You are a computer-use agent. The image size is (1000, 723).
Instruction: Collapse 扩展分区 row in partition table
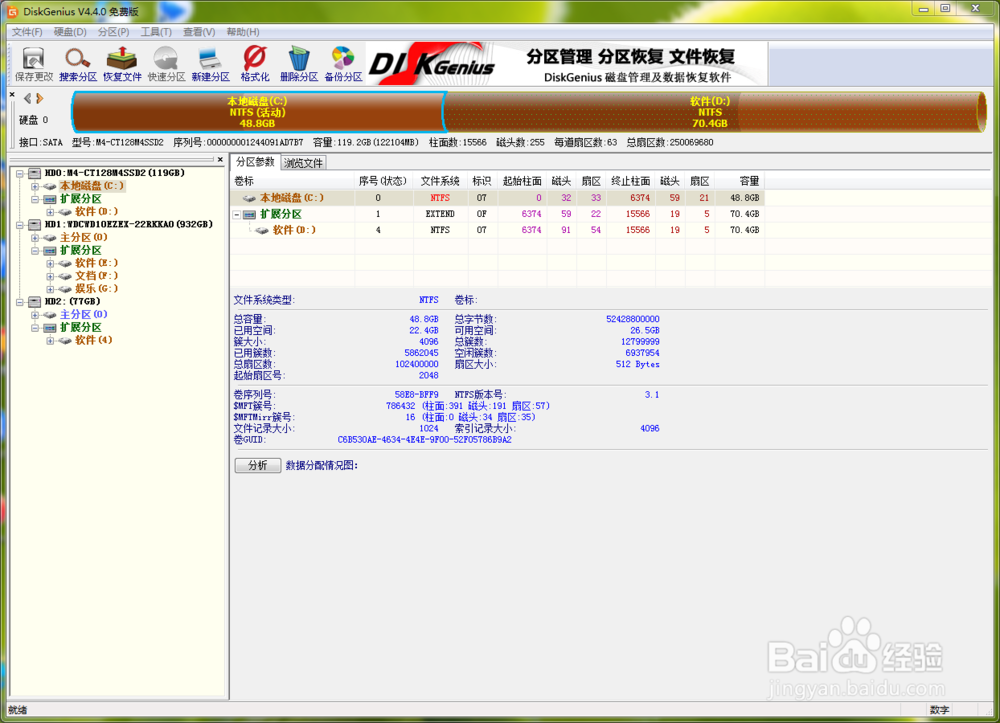click(x=237, y=215)
